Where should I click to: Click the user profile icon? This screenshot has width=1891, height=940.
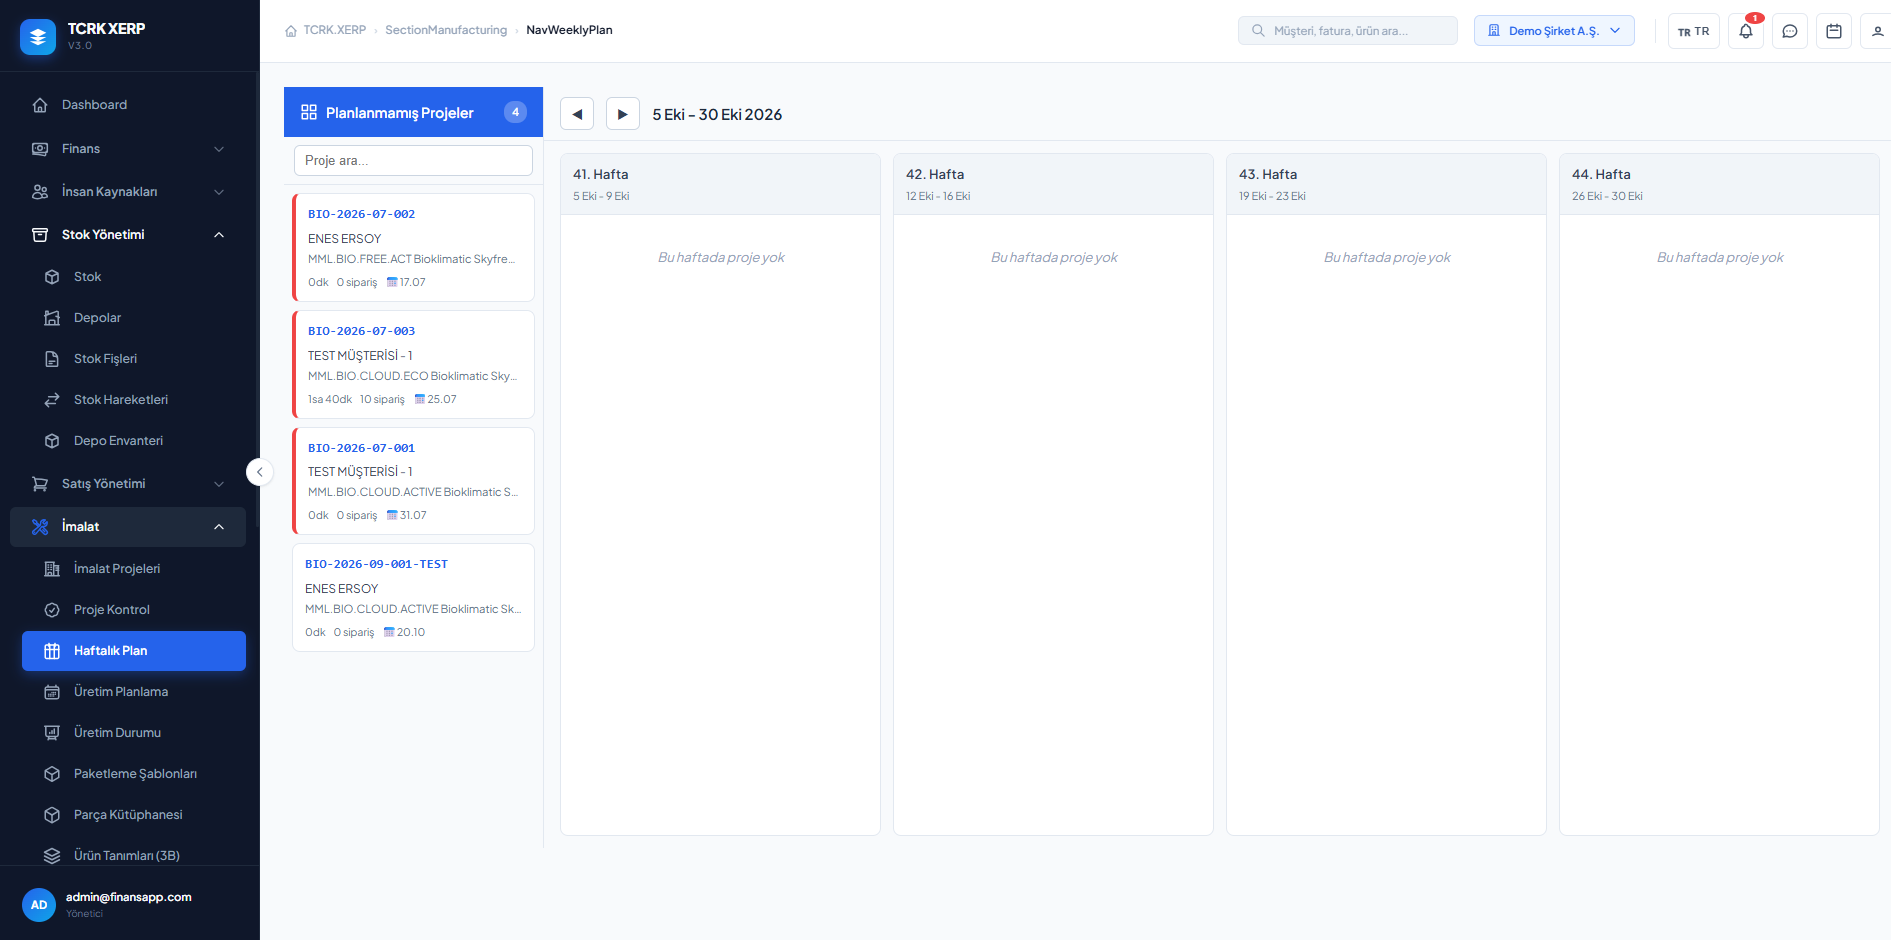[x=1877, y=31]
